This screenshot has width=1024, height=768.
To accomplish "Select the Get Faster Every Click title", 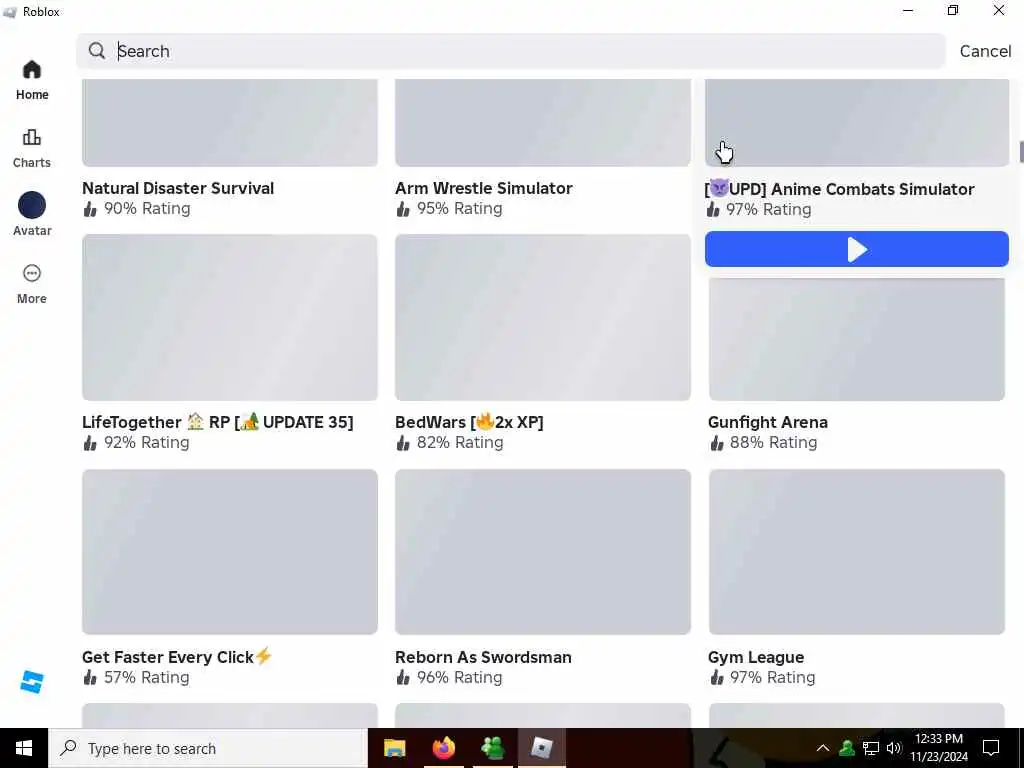I will click(177, 656).
